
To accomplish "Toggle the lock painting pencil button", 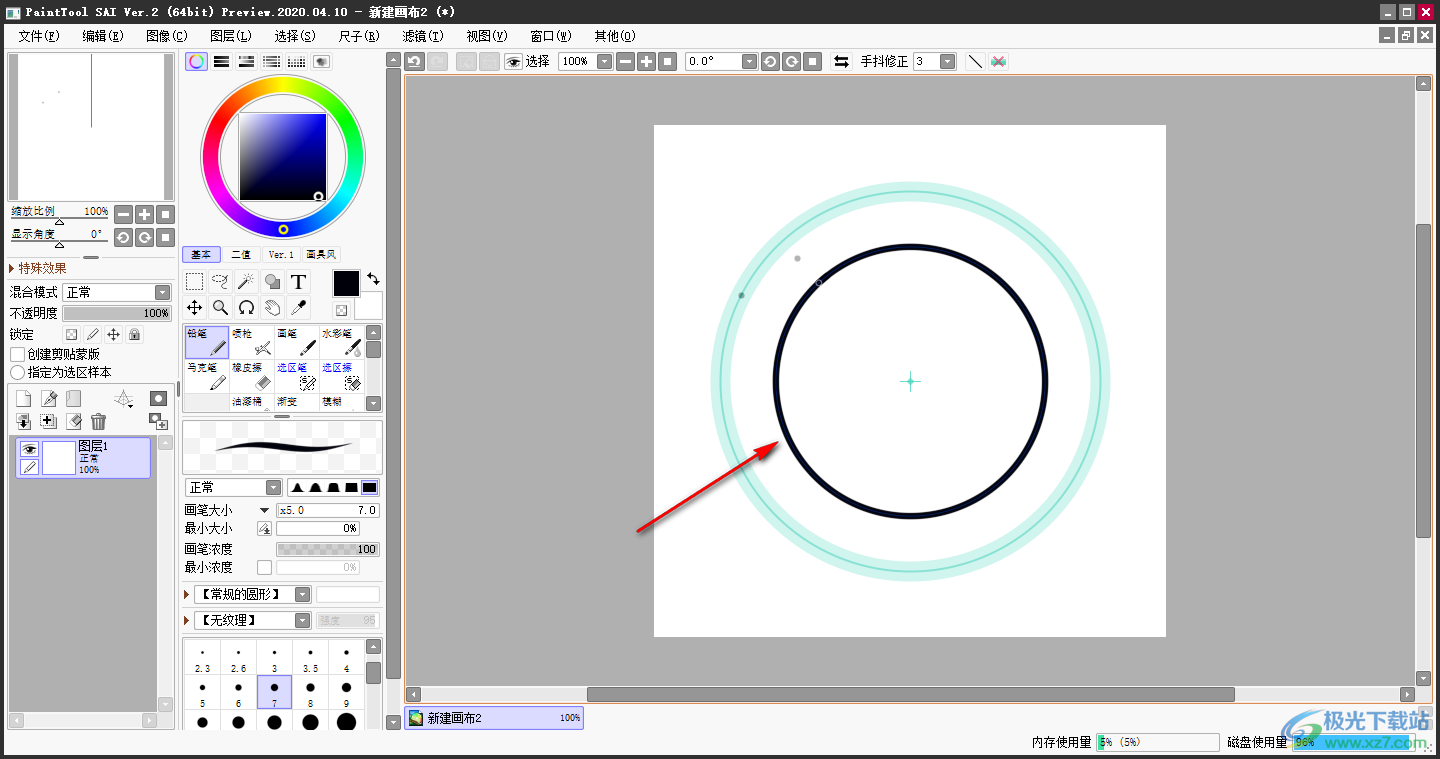I will pyautogui.click(x=92, y=334).
